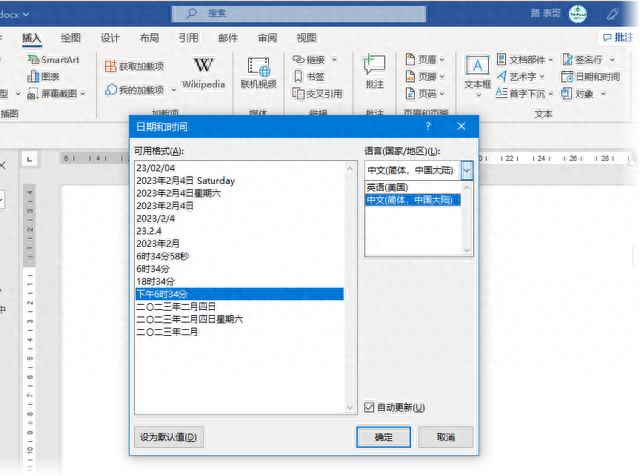This screenshot has height=476, width=640.
Task: Open My Add-ins (我的加载项)
Action: point(134,89)
